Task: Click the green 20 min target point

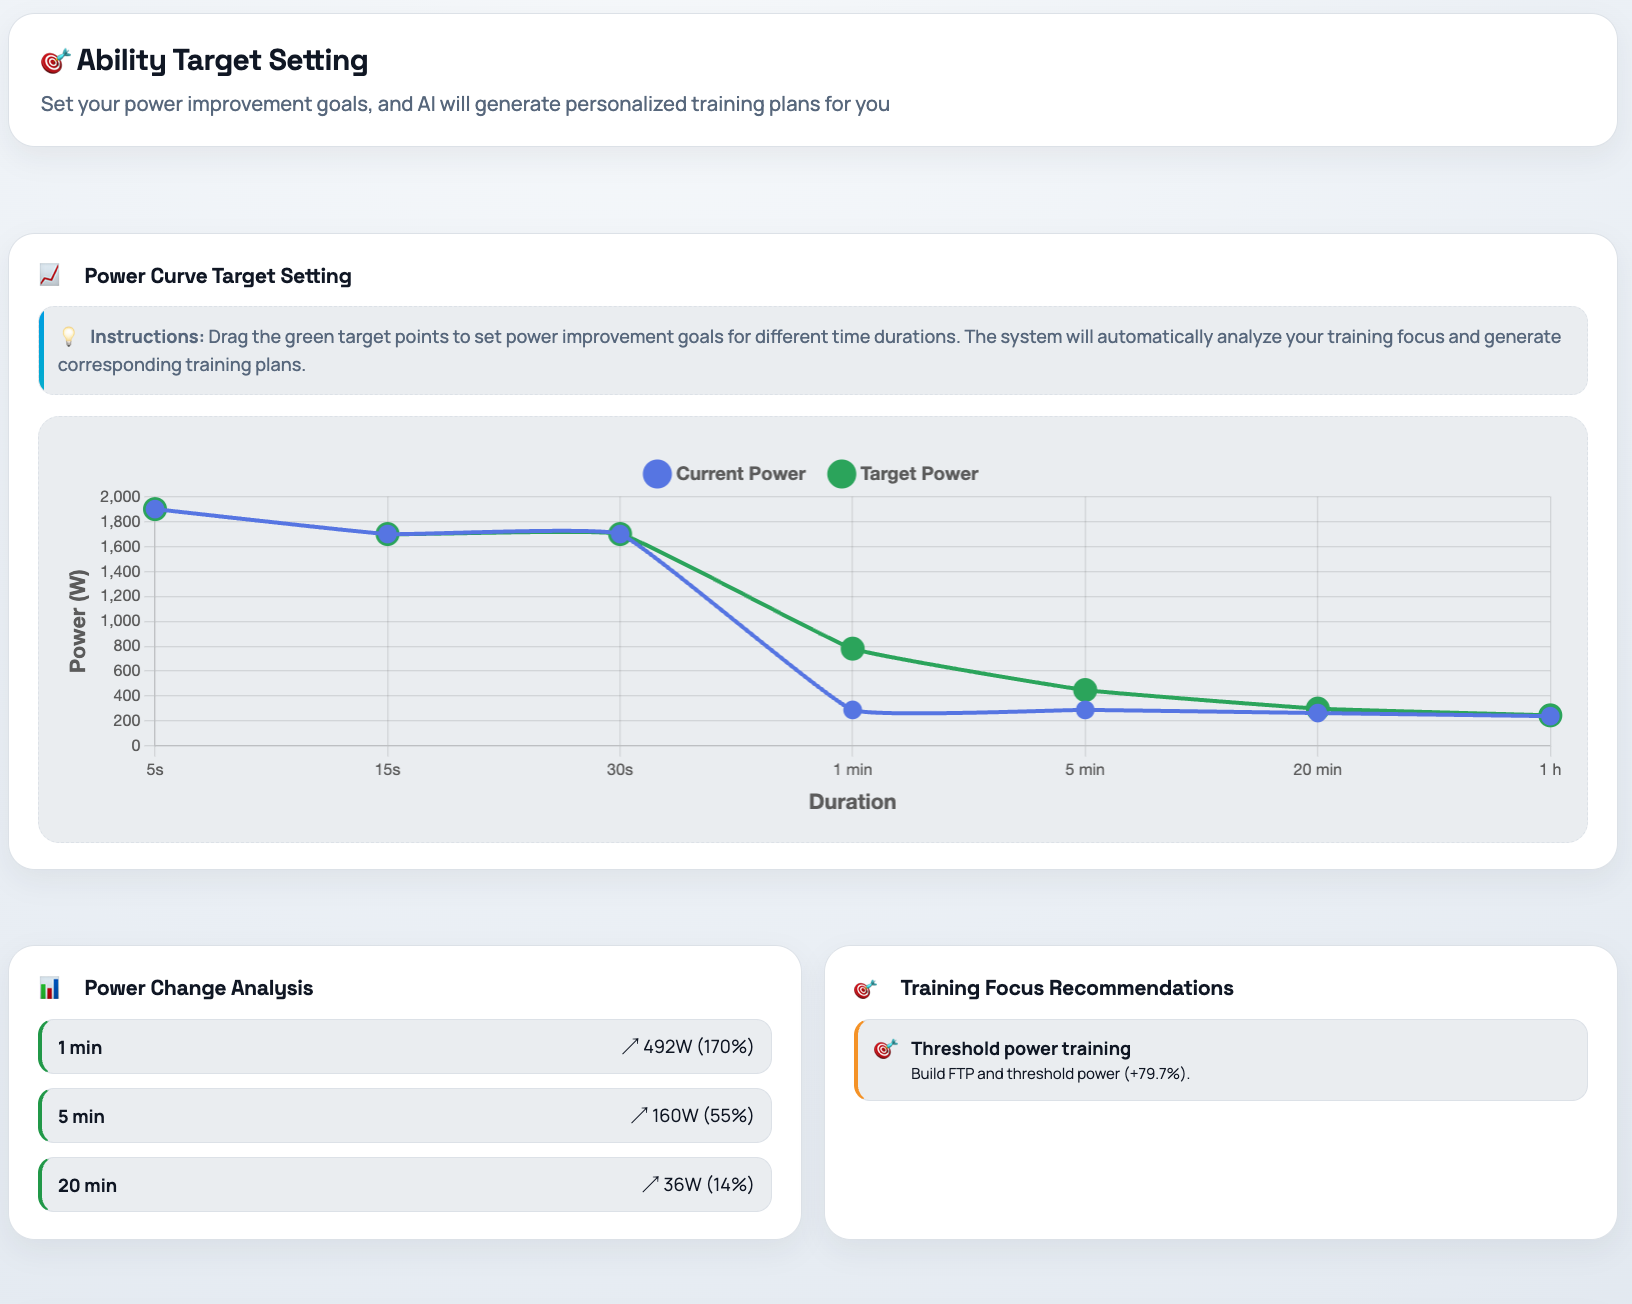Action: click(x=1318, y=705)
